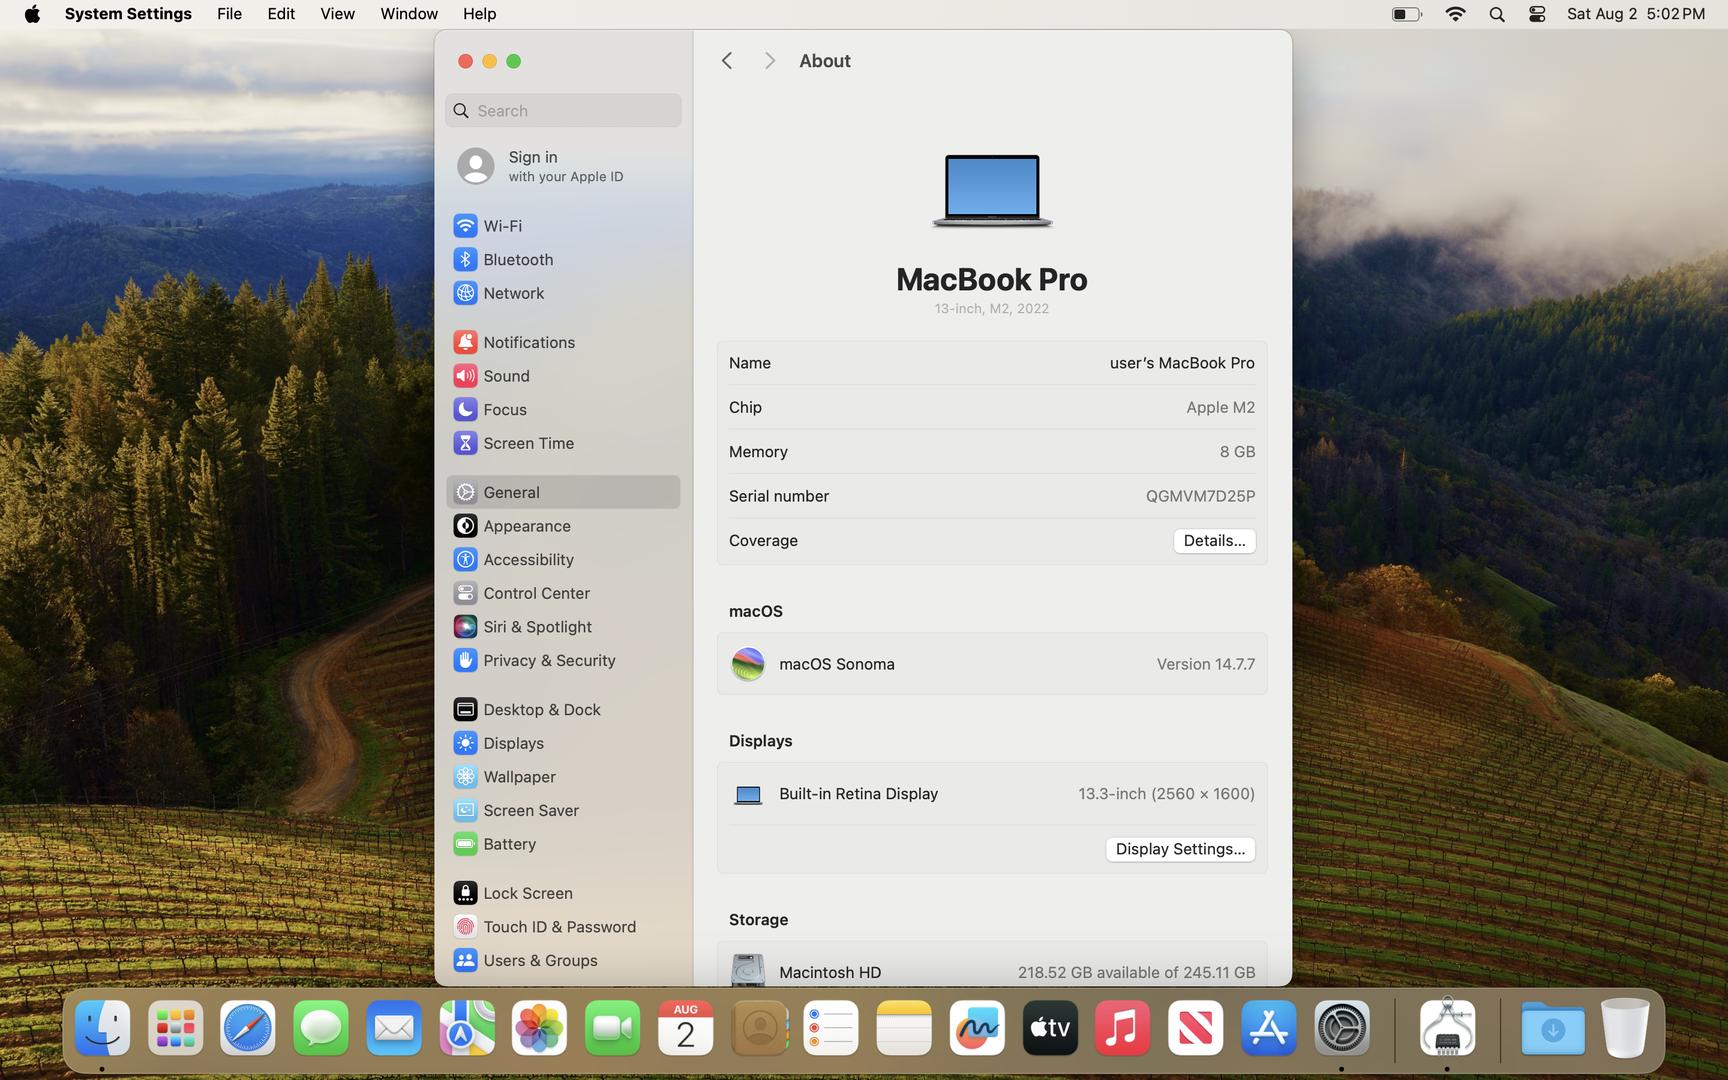Select Network in the sidebar
This screenshot has width=1728, height=1080.
pos(563,293)
